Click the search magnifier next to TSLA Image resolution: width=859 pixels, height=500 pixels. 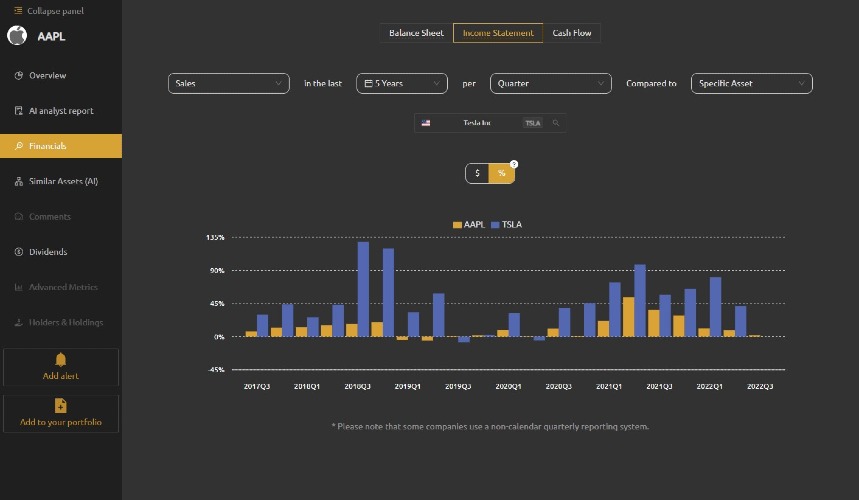556,123
